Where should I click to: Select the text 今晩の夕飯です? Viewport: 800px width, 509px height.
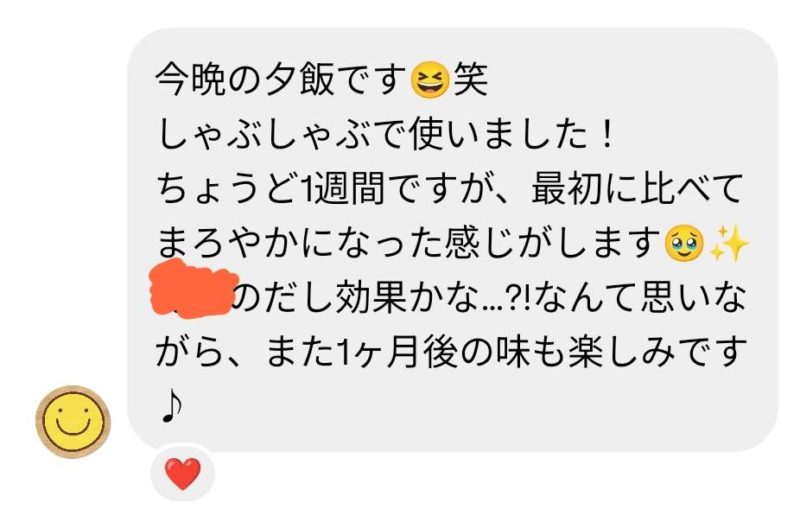(x=282, y=81)
